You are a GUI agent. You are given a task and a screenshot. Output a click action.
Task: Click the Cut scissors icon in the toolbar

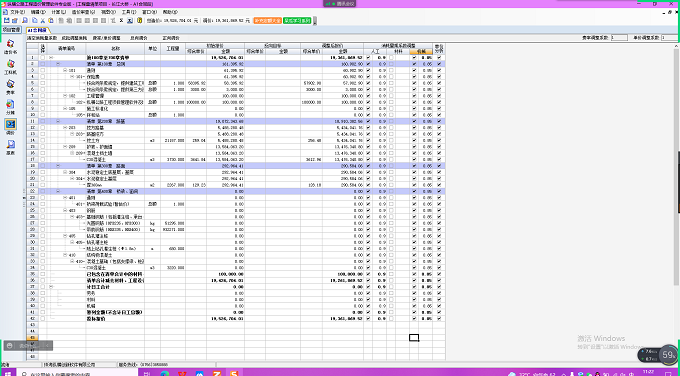tap(43, 20)
